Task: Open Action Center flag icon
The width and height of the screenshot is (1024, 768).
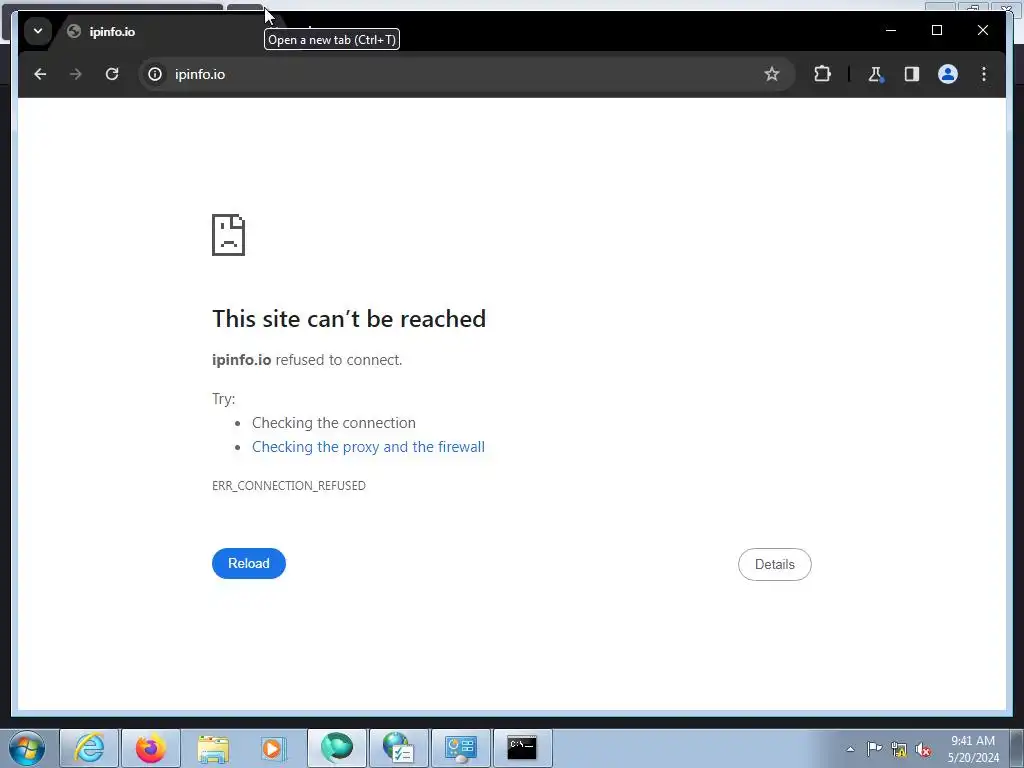Action: pos(874,749)
